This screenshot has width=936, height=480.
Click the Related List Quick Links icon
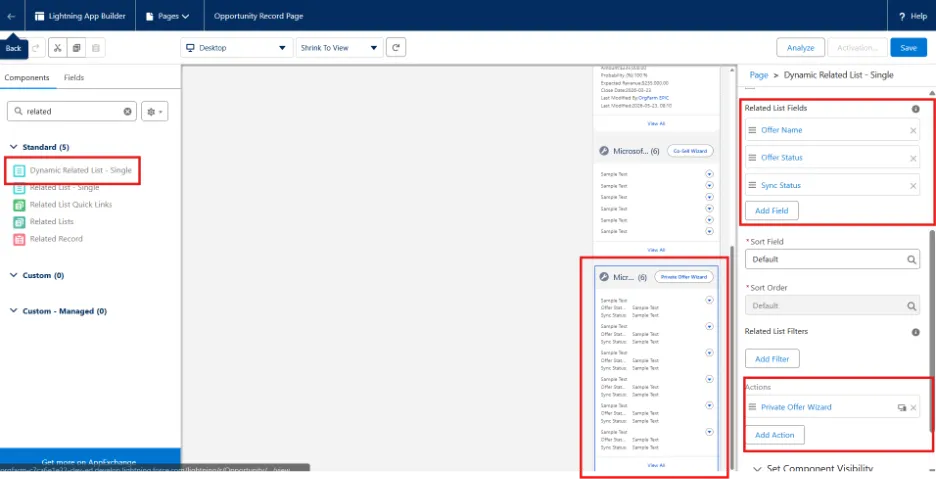tap(19, 205)
